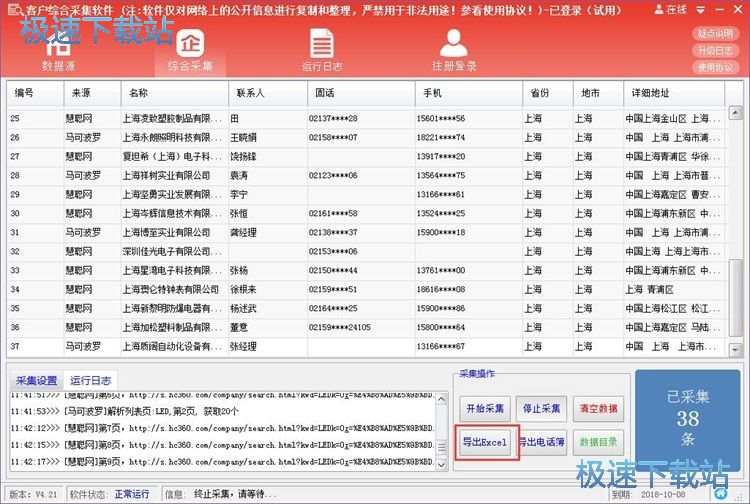Click 马可波罗 source in row 31
The height and width of the screenshot is (504, 750).
coord(83,232)
